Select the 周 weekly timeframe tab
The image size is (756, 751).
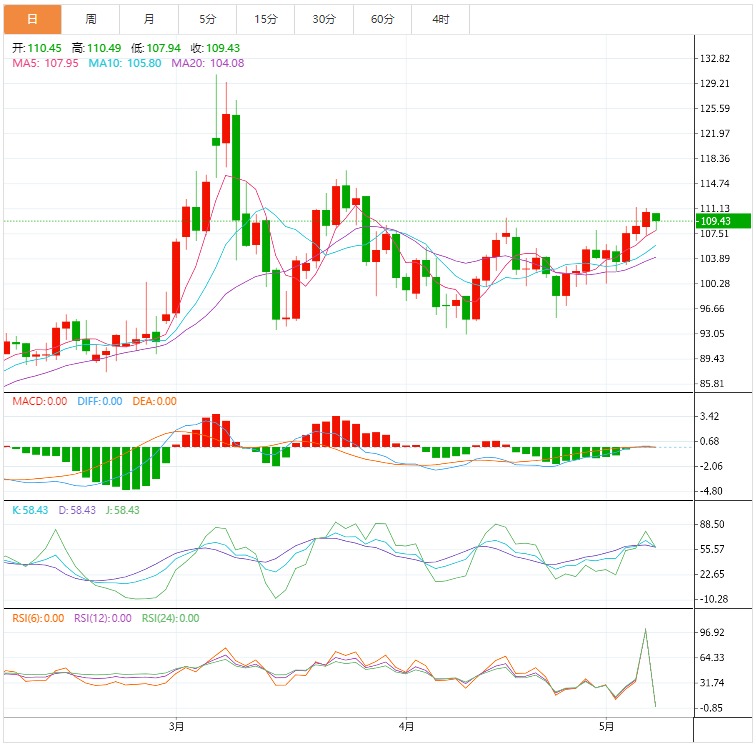tap(91, 19)
